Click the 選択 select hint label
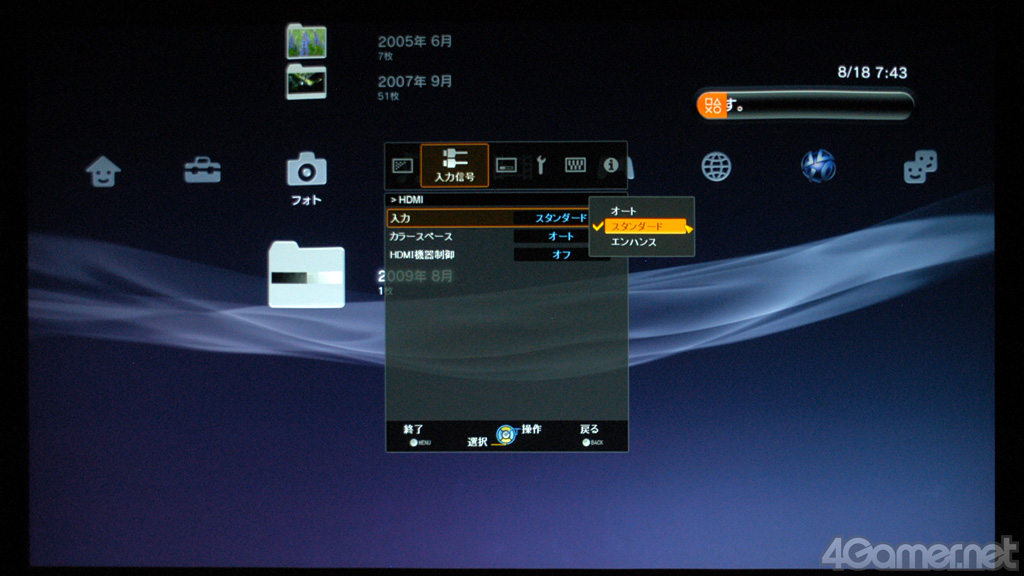The height and width of the screenshot is (576, 1024). 477,442
